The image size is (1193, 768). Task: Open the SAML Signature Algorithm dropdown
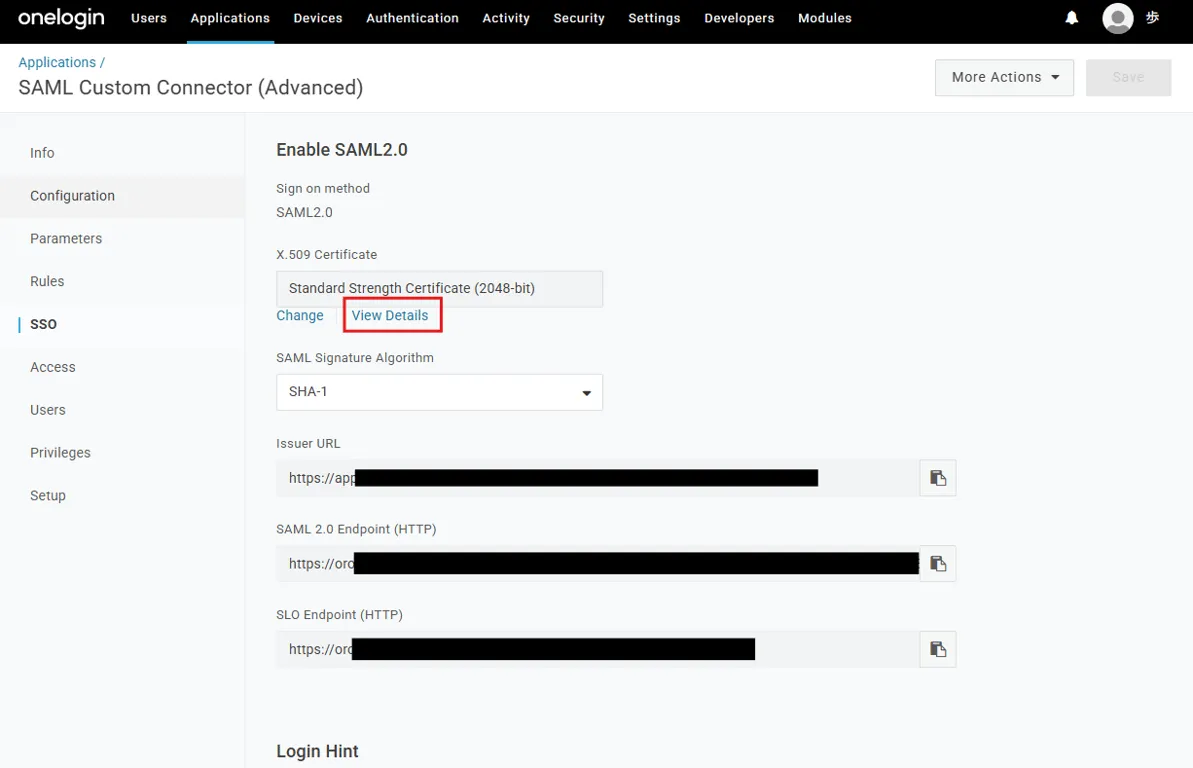439,392
